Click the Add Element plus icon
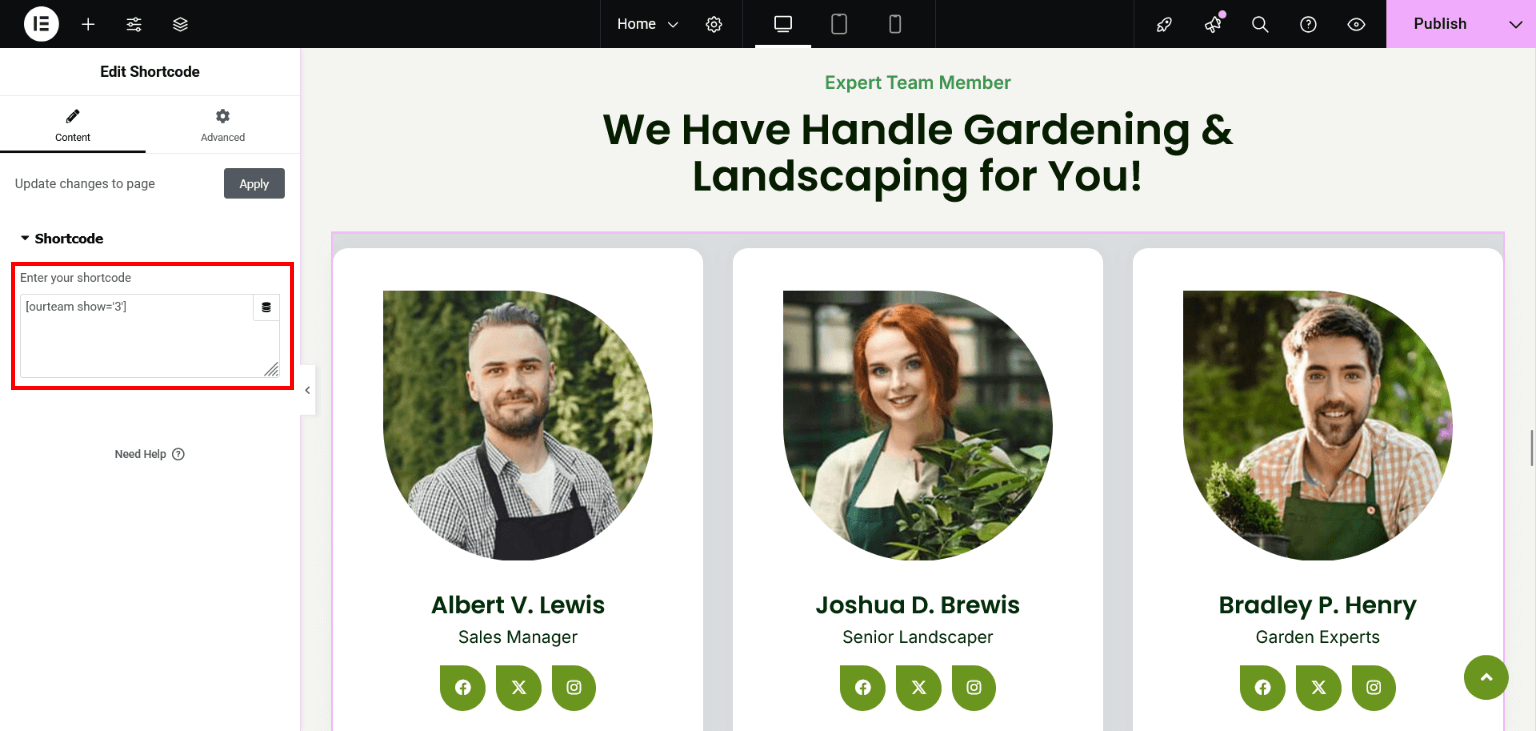 point(88,24)
